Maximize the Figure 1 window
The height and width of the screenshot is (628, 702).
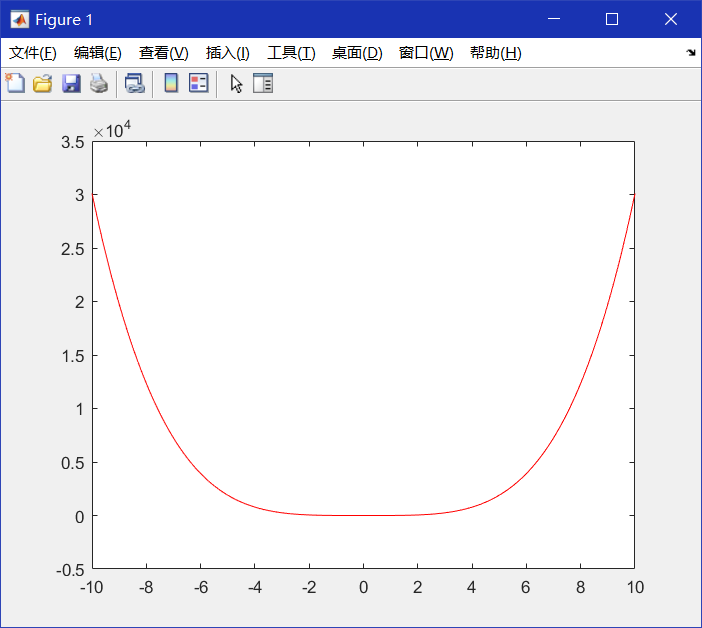pos(612,19)
